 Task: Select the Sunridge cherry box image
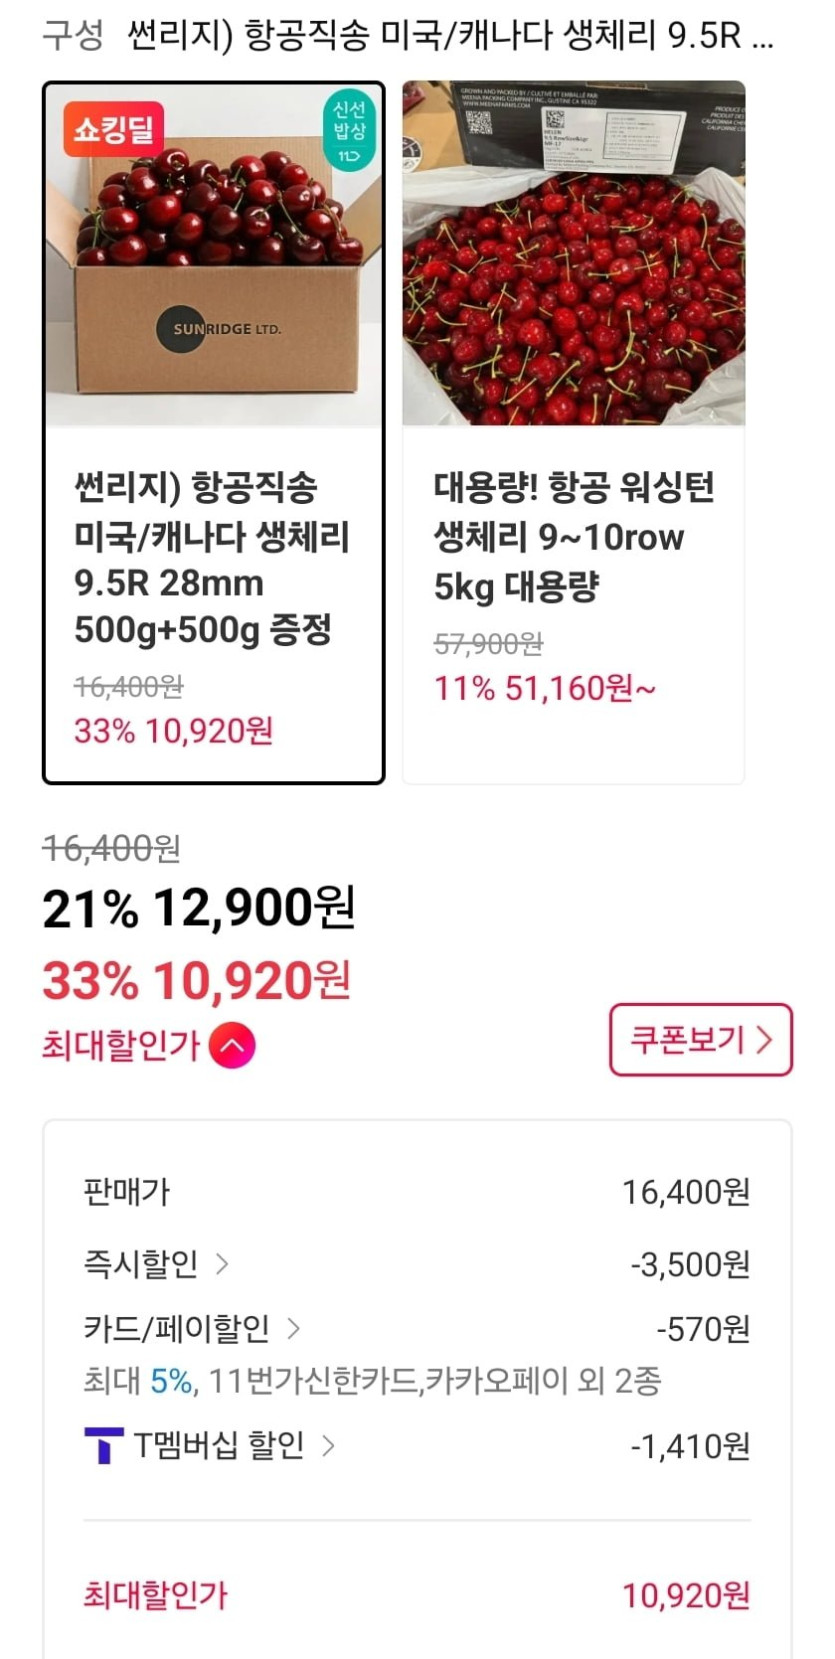214,255
